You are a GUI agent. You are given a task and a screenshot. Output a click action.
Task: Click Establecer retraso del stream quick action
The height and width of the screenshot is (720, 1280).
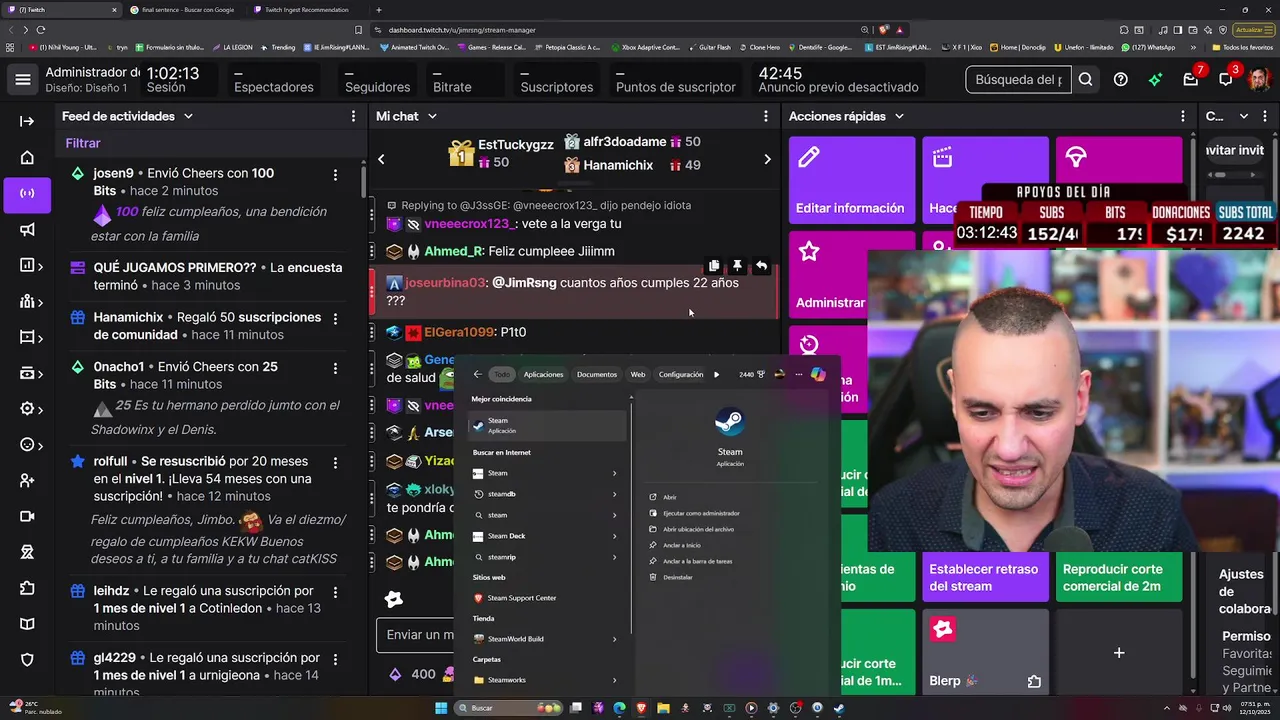click(x=985, y=577)
